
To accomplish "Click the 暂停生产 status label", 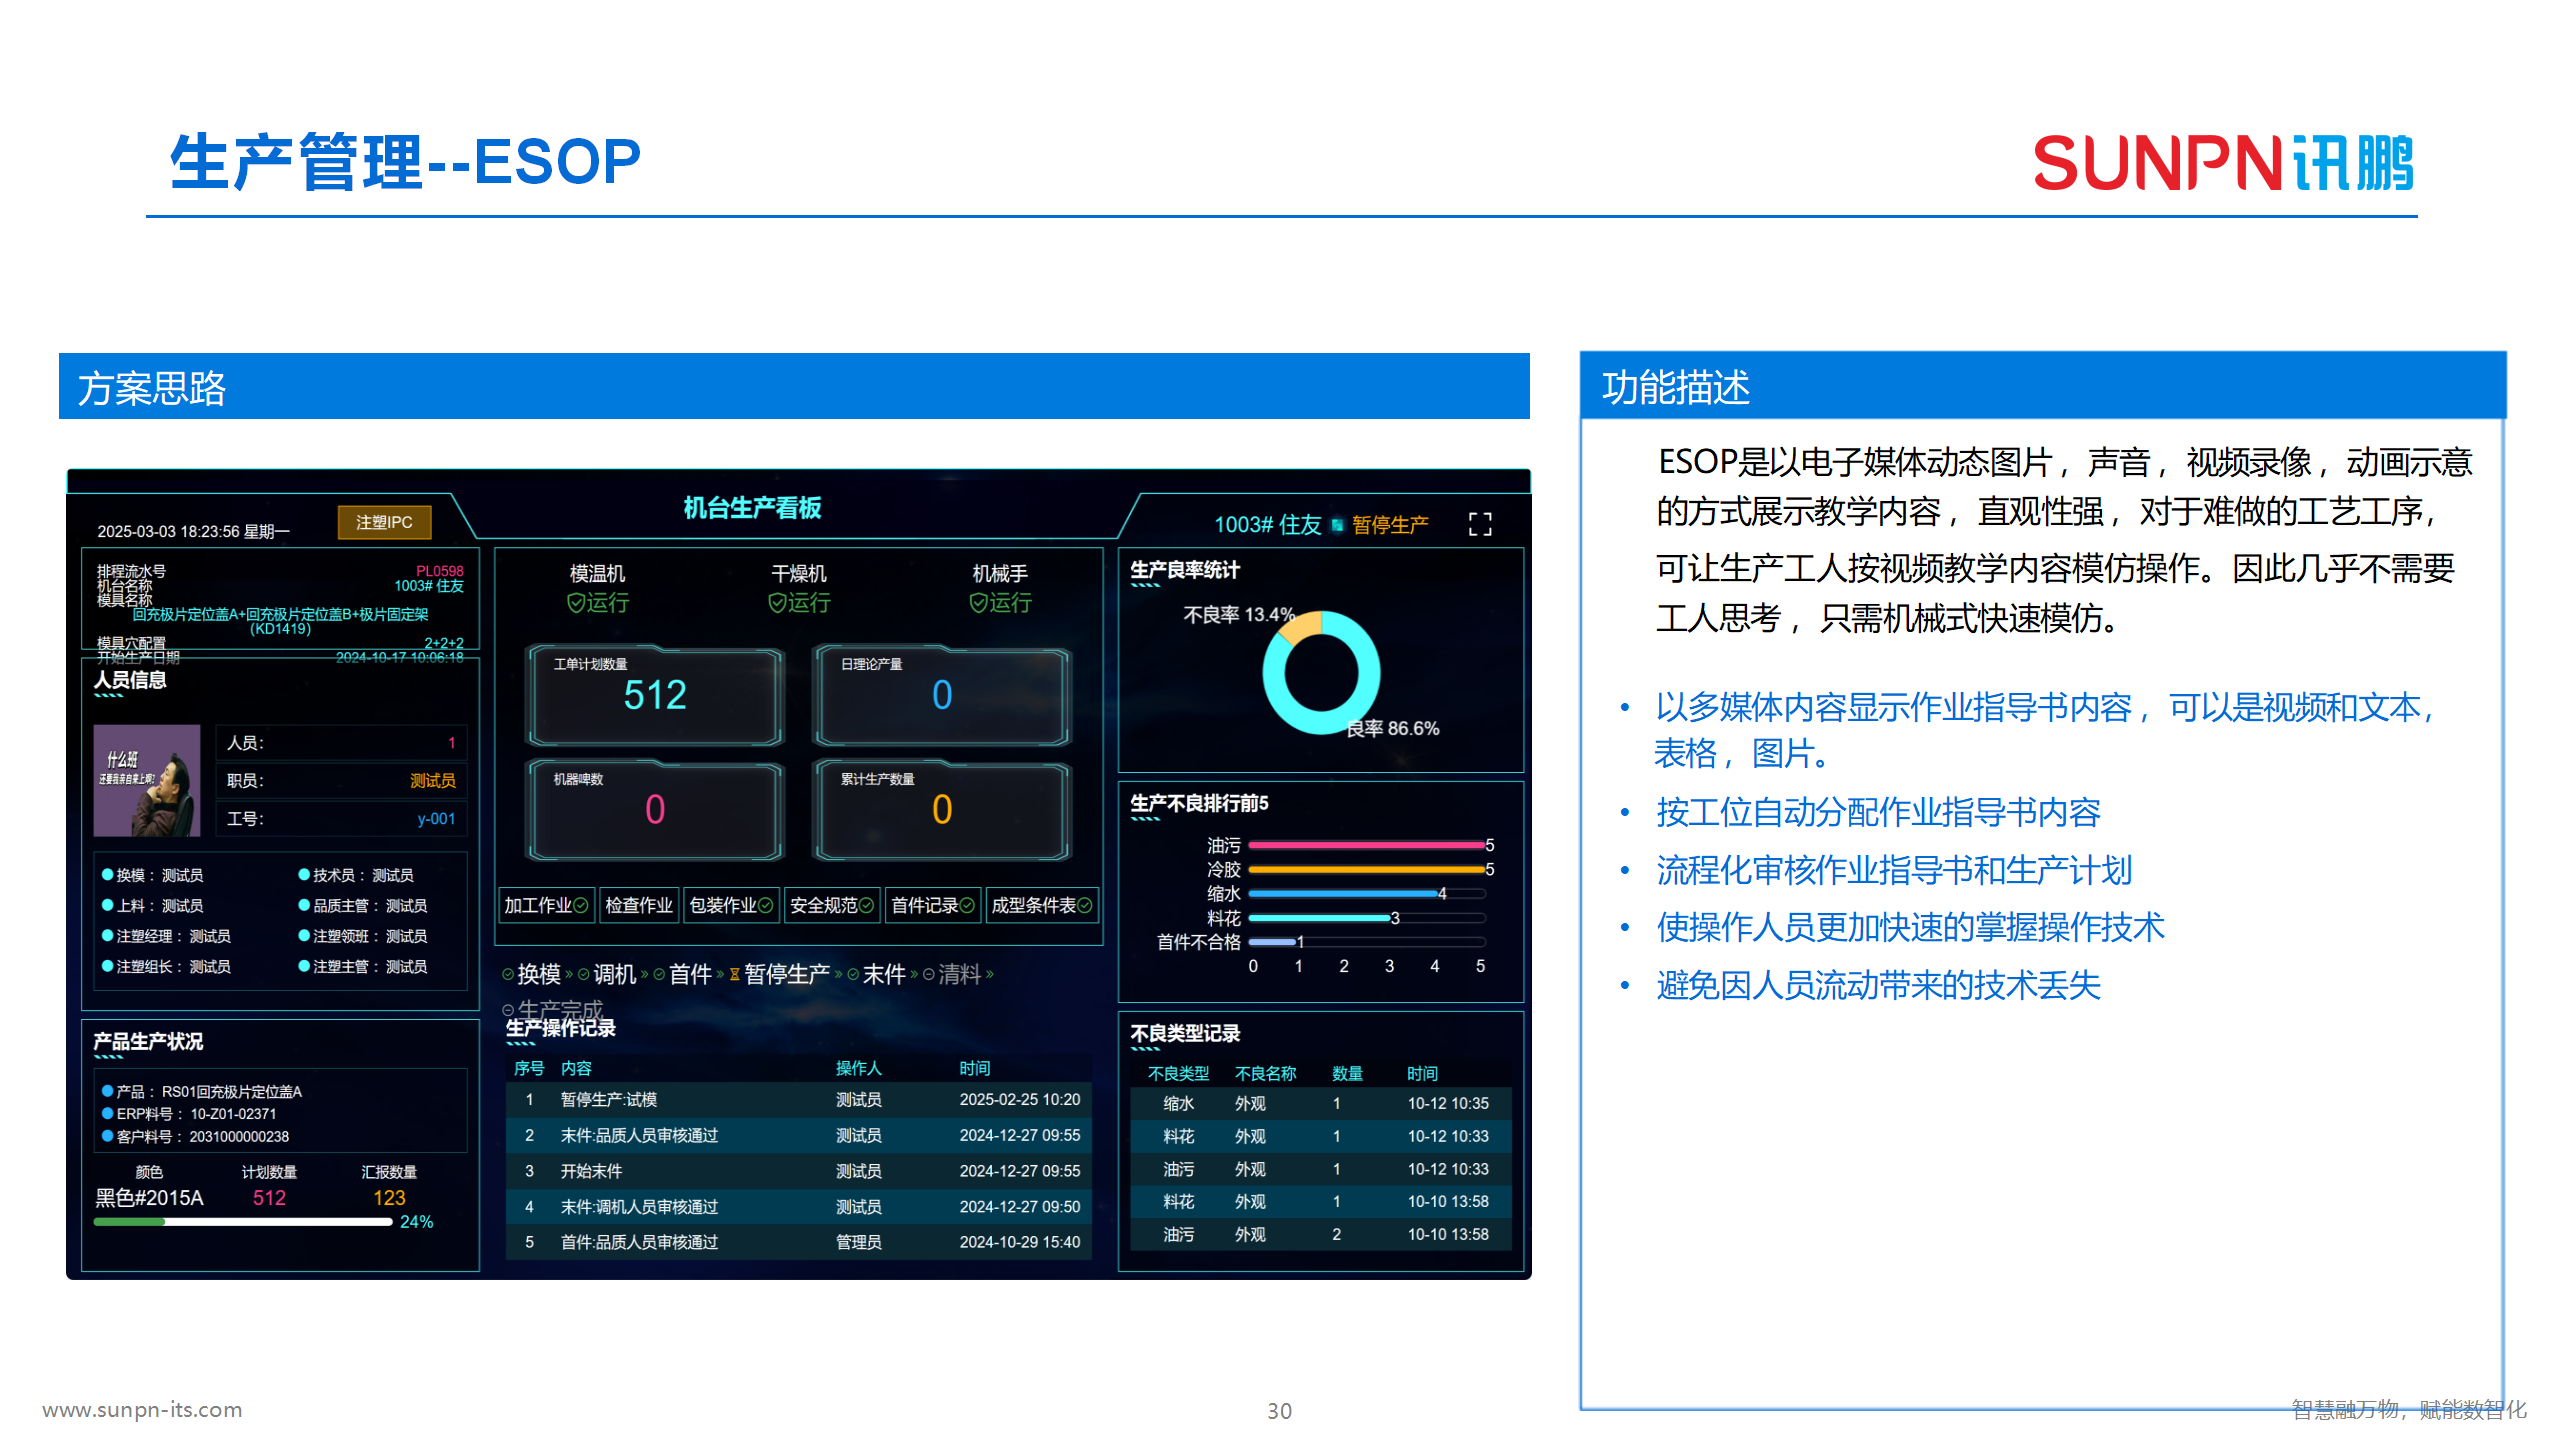I will pos(1390,522).
